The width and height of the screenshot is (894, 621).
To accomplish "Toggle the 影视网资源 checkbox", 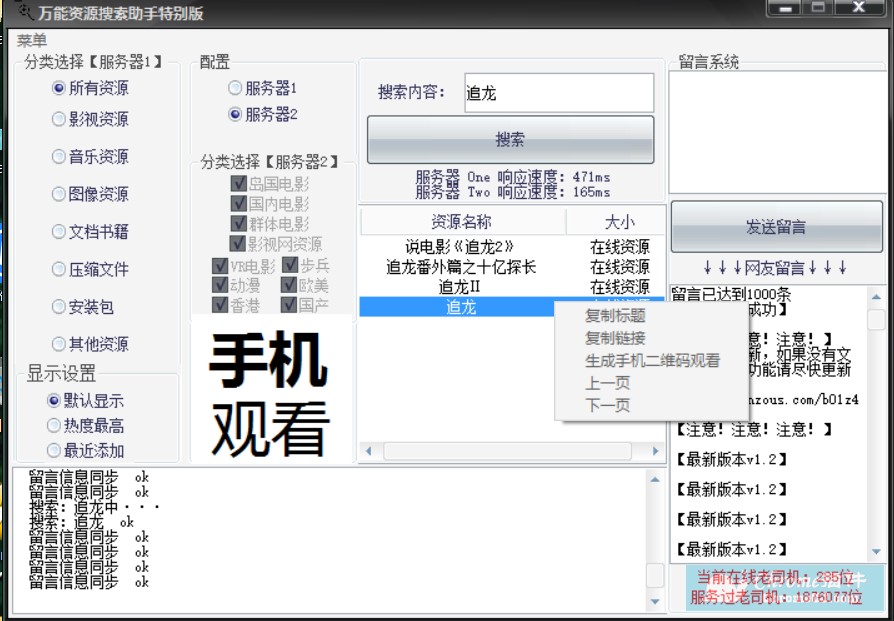I will coord(237,243).
